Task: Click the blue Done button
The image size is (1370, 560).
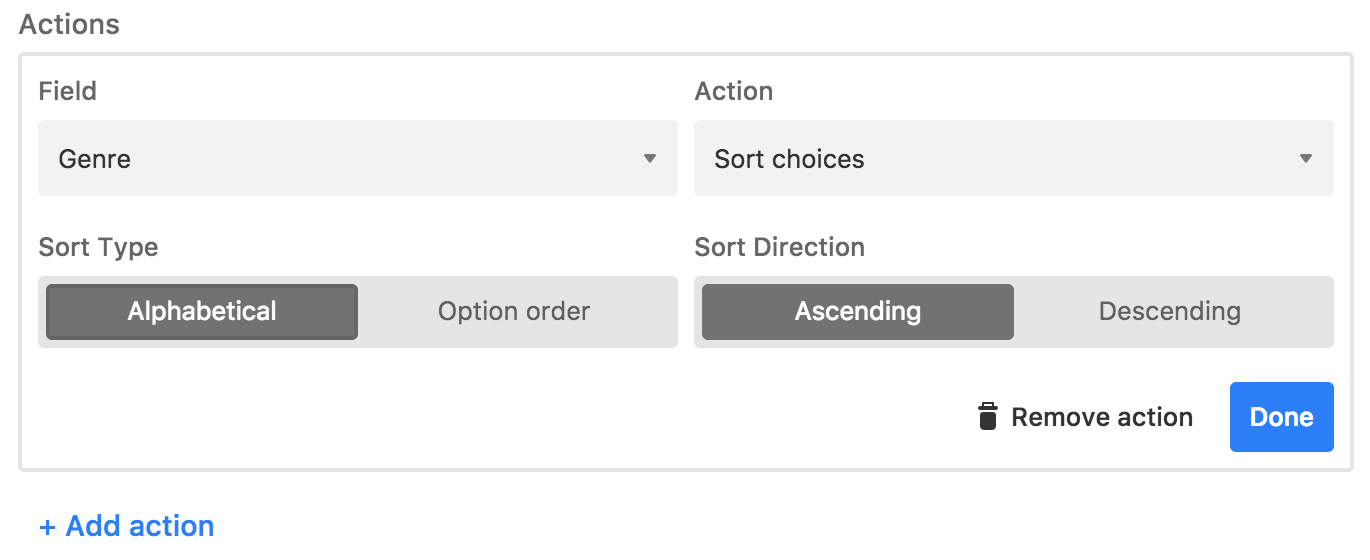Action: point(1282,417)
